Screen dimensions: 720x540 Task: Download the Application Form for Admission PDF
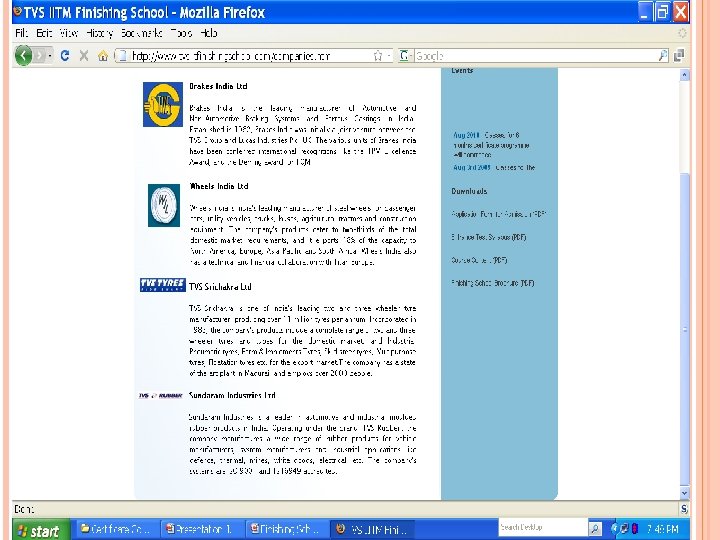point(499,214)
